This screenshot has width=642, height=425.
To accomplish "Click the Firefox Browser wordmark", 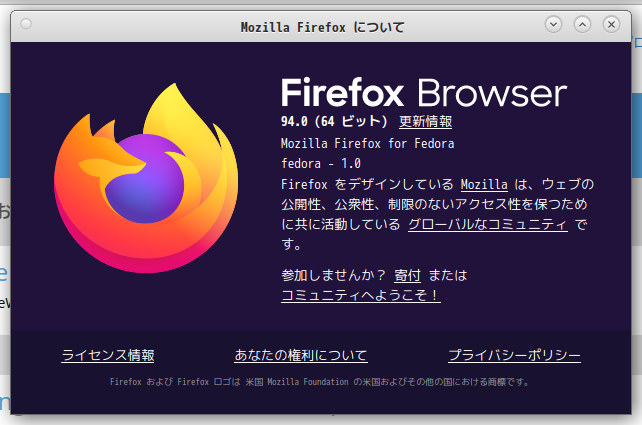I will (x=424, y=93).
